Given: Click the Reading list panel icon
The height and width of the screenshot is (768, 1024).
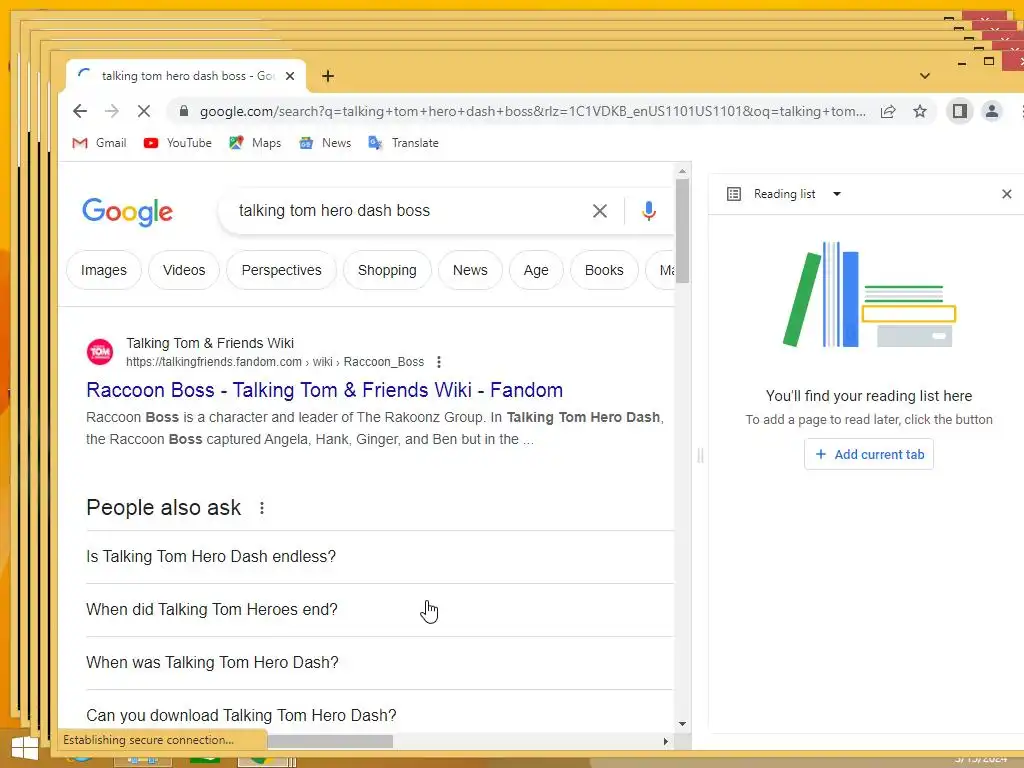Looking at the screenshot, I should coord(733,194).
